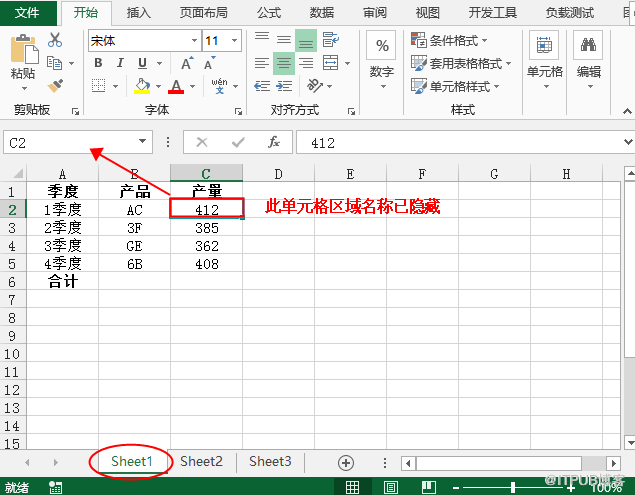
Task: Click the wén phonetic guide icon
Action: 219,86
